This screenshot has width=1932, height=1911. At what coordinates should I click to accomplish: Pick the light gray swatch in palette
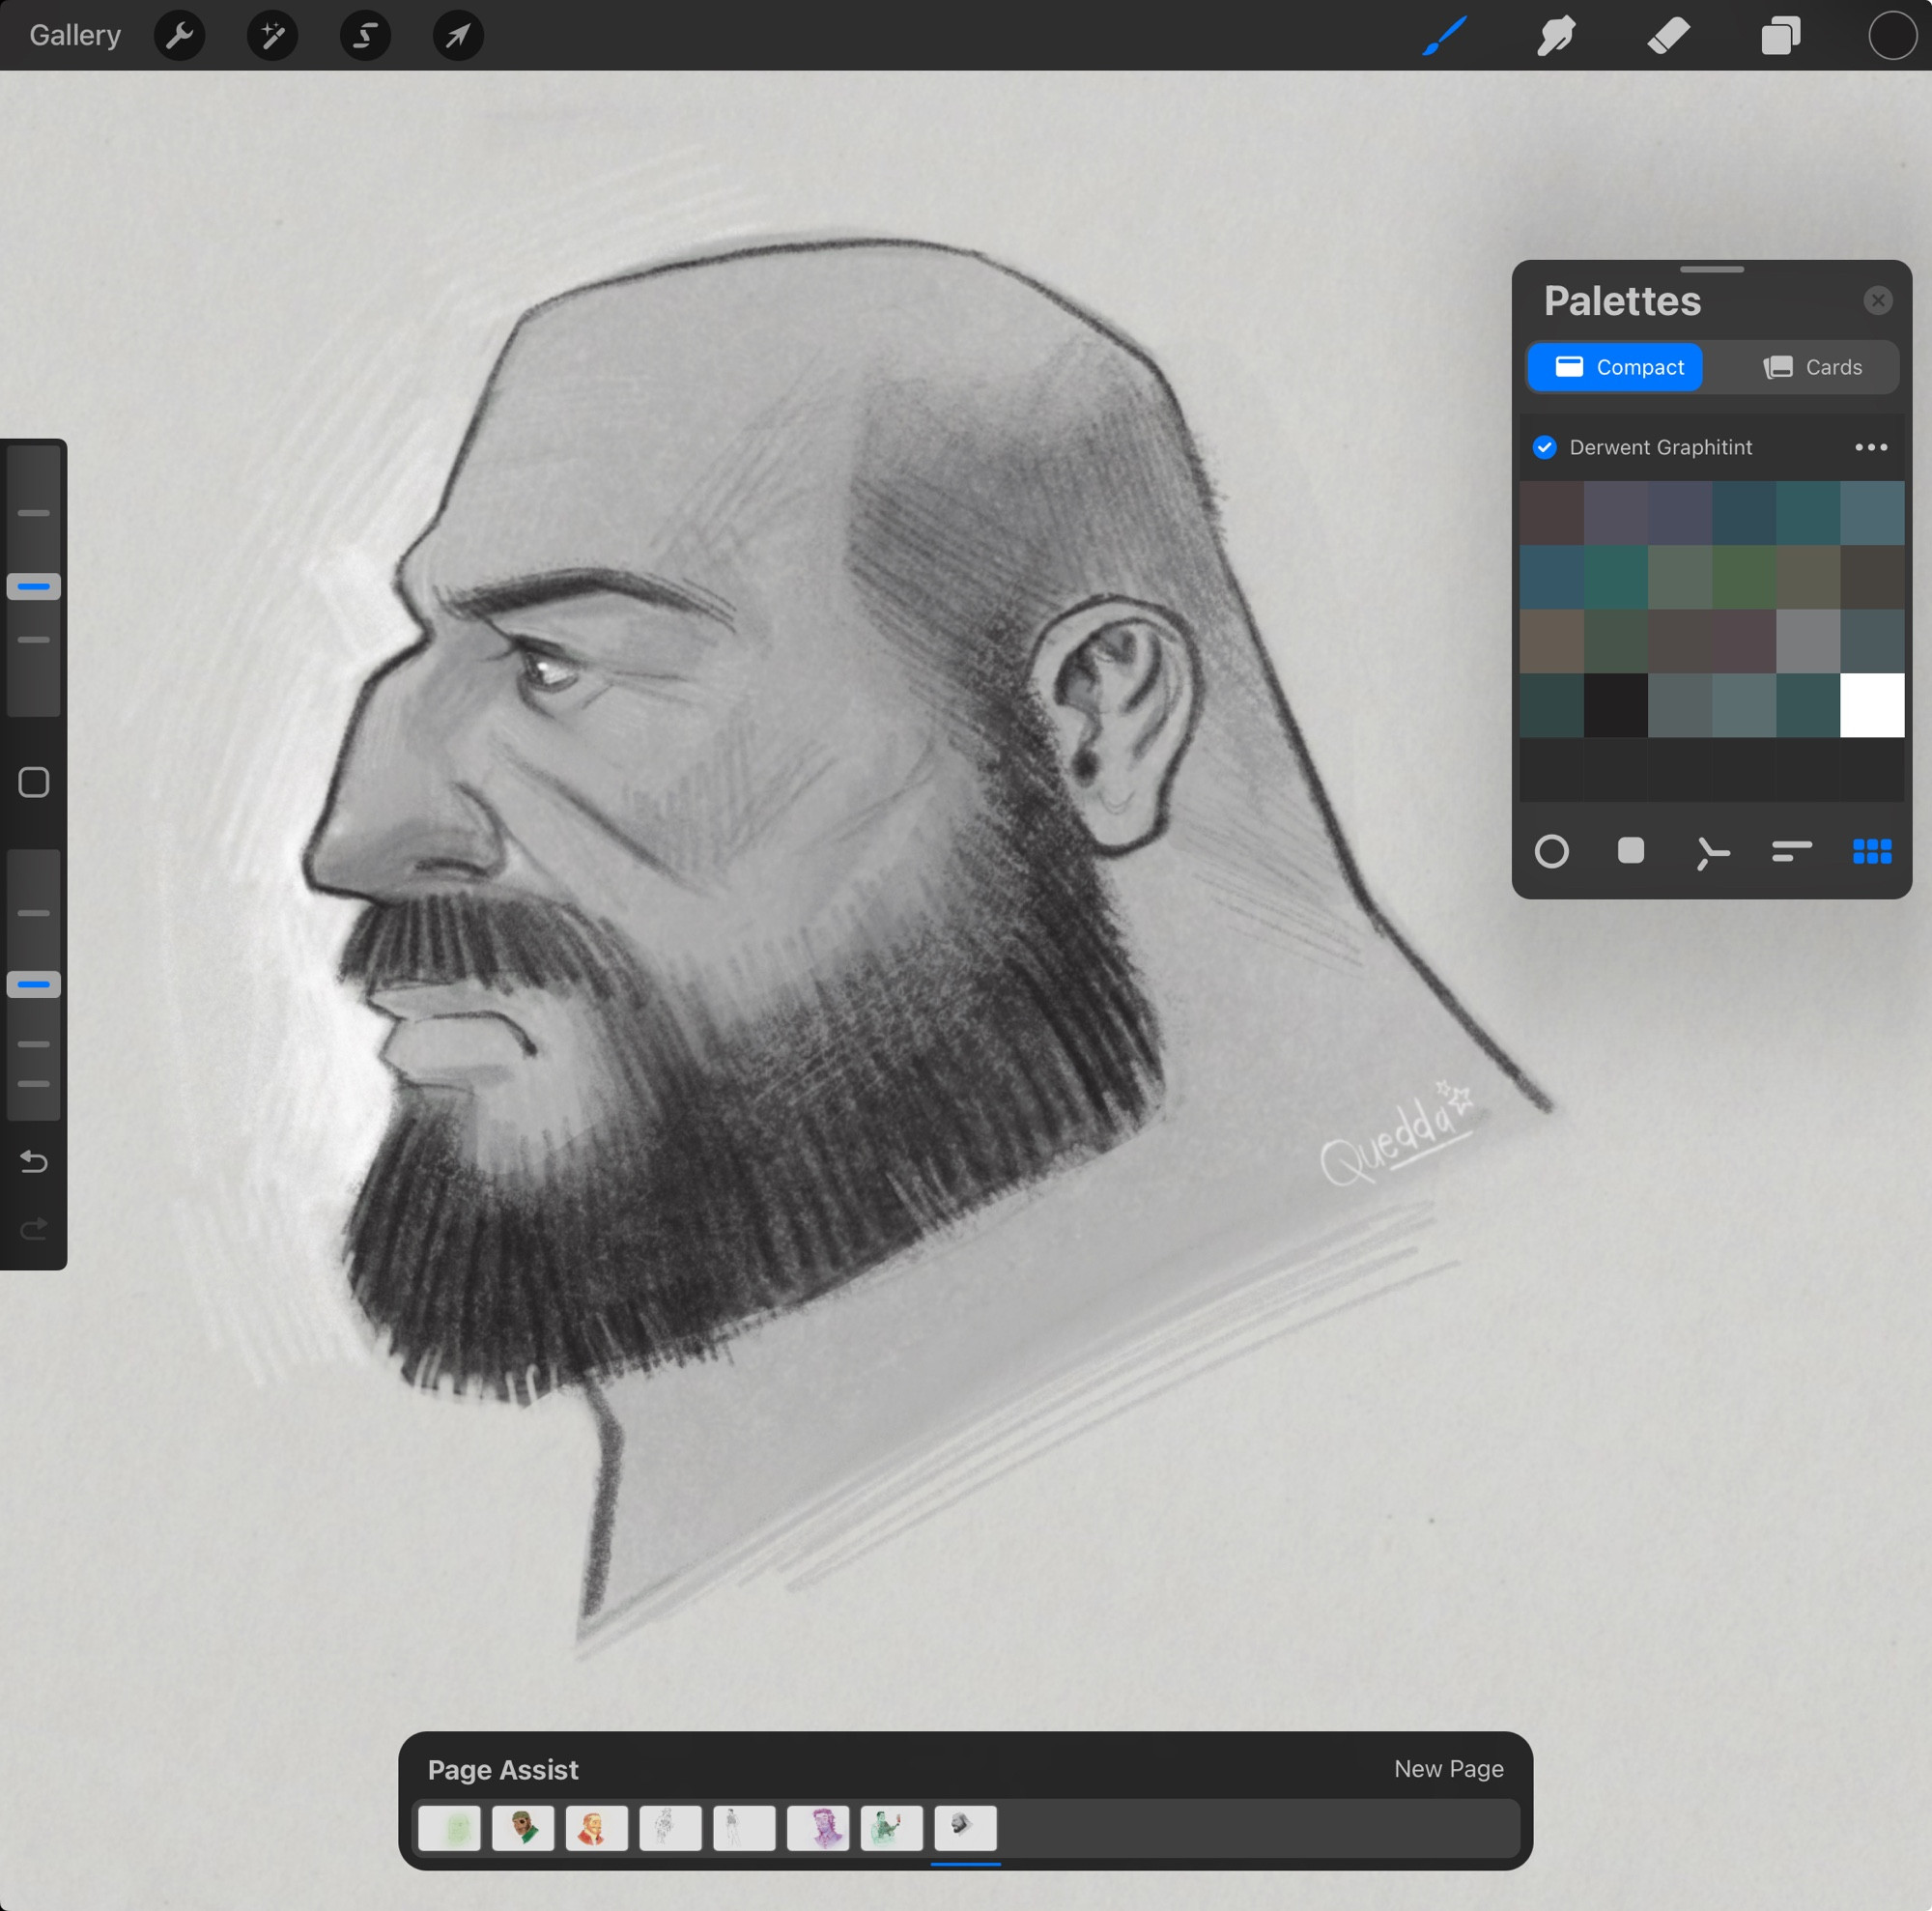click(x=1808, y=641)
